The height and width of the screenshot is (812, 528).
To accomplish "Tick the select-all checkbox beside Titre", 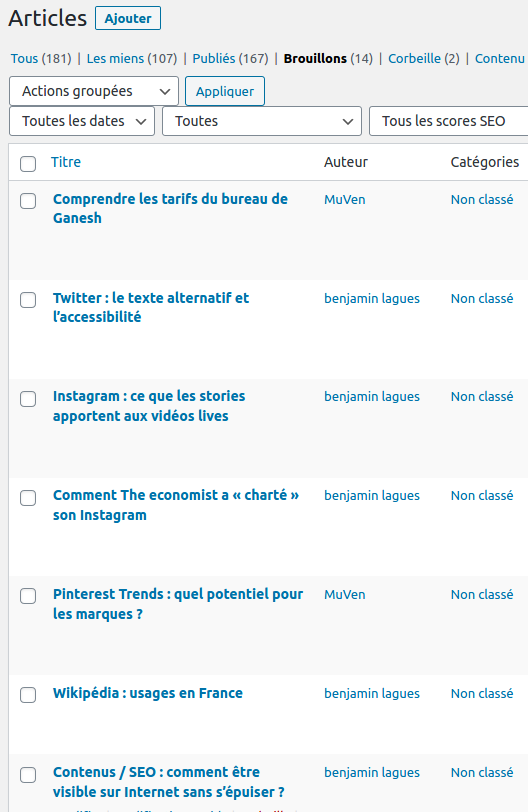I will pos(28,164).
